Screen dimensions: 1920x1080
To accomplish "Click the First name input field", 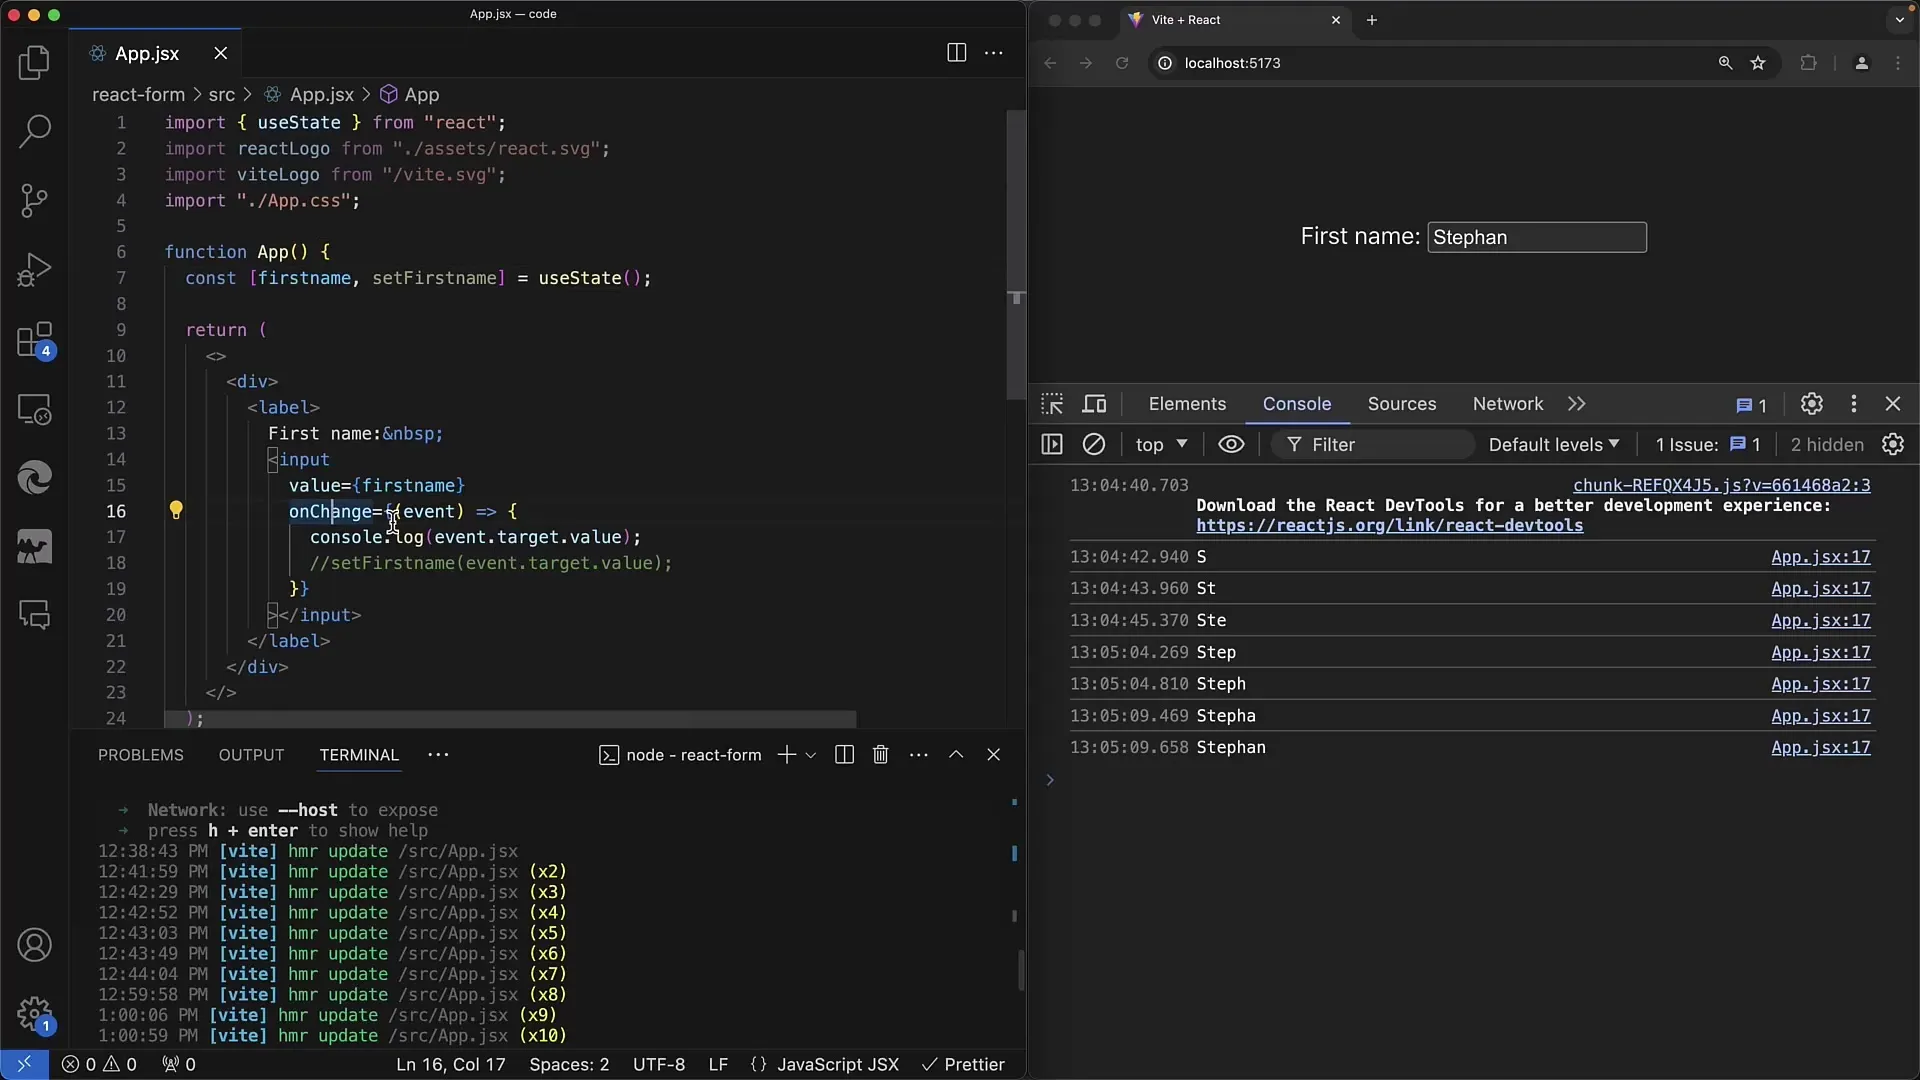I will pyautogui.click(x=1536, y=237).
